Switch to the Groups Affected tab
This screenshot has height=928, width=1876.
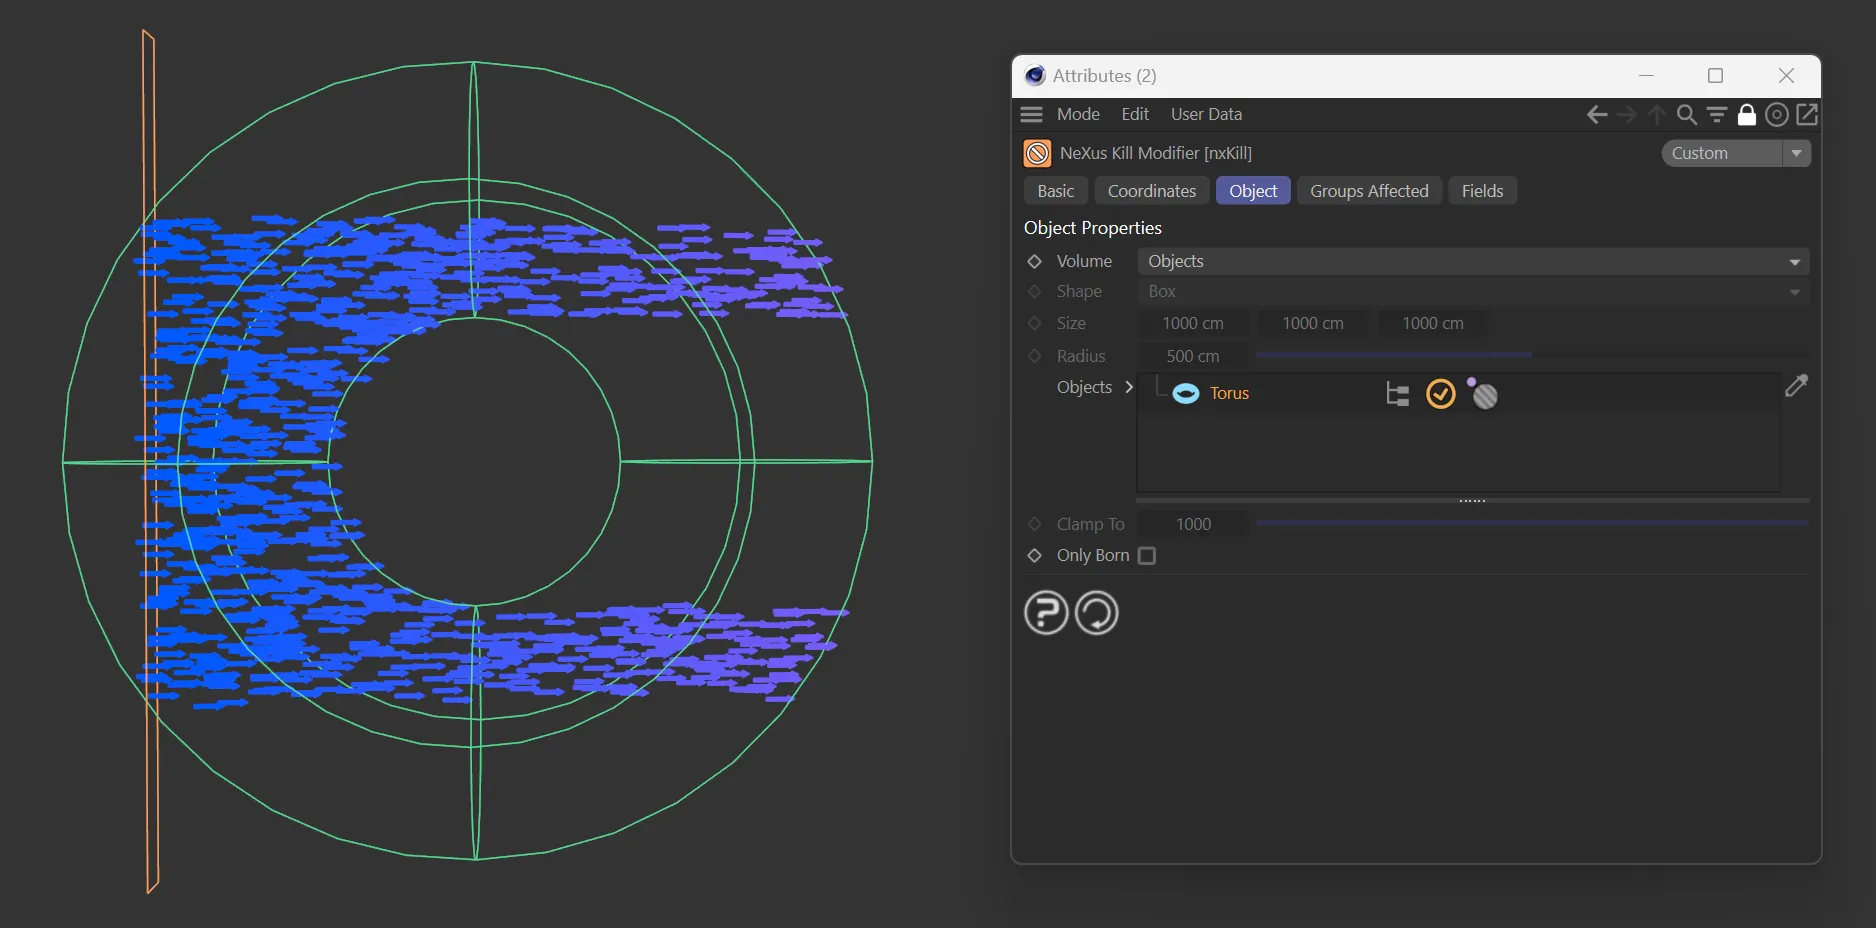1369,191
